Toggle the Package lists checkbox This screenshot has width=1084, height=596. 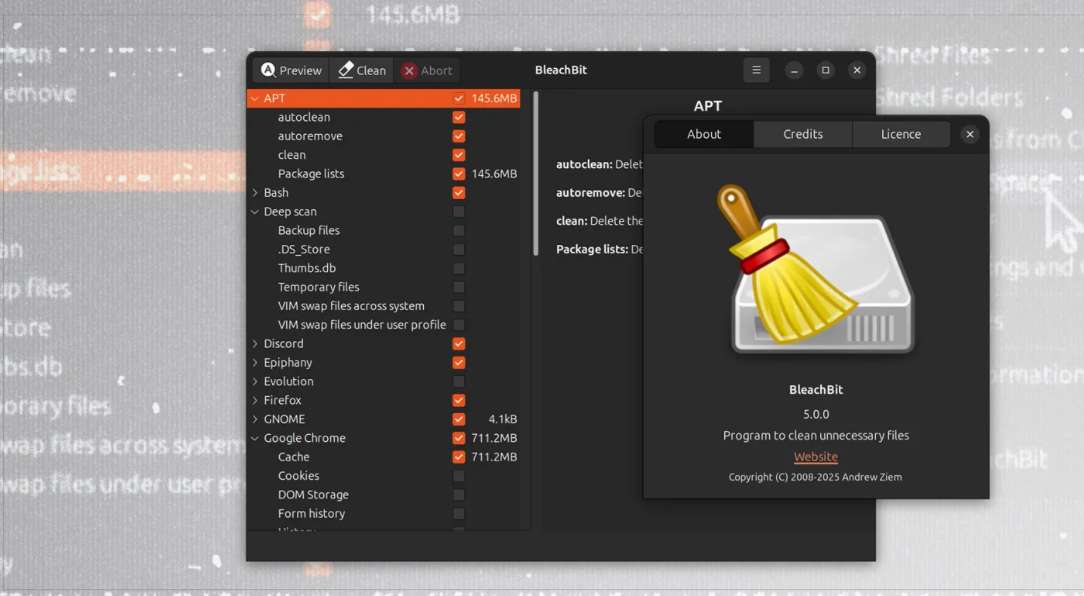pos(459,174)
